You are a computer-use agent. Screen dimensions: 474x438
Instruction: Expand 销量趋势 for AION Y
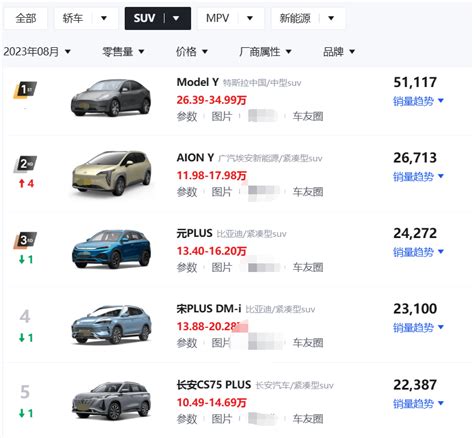[x=418, y=176]
